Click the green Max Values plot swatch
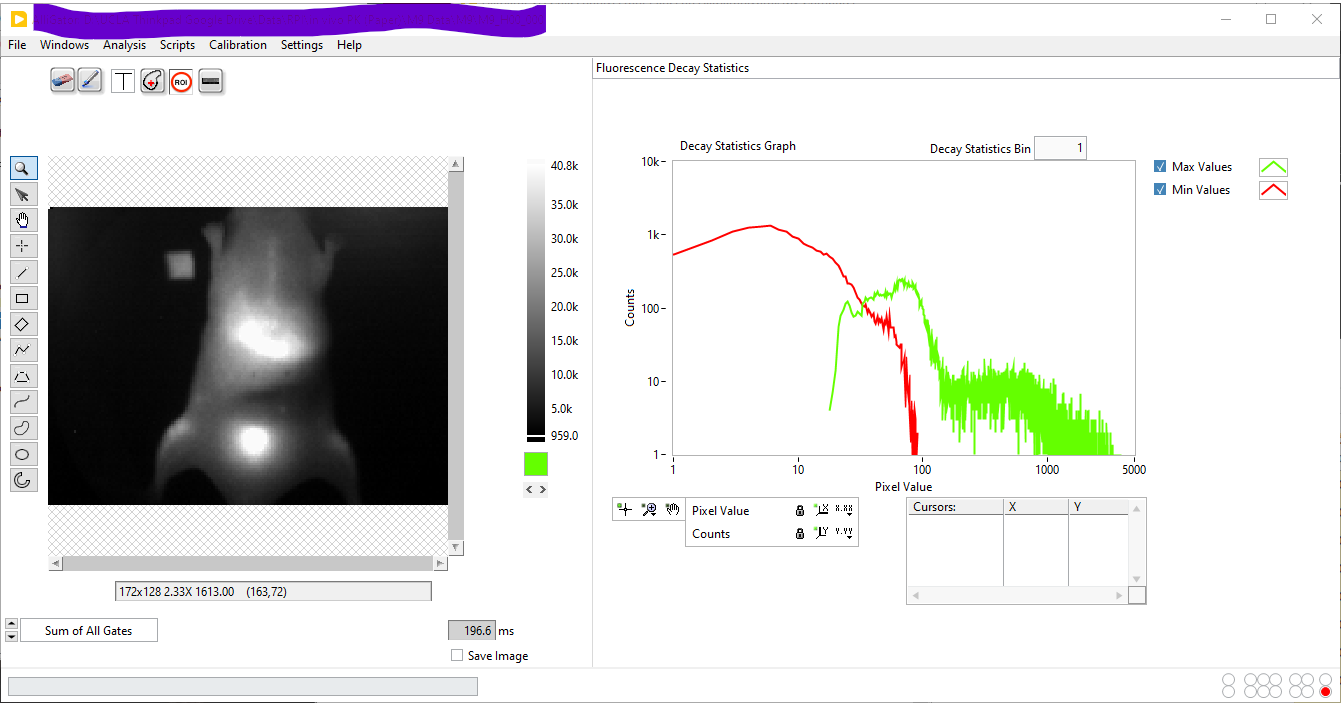Image resolution: width=1341 pixels, height=703 pixels. (x=1273, y=167)
